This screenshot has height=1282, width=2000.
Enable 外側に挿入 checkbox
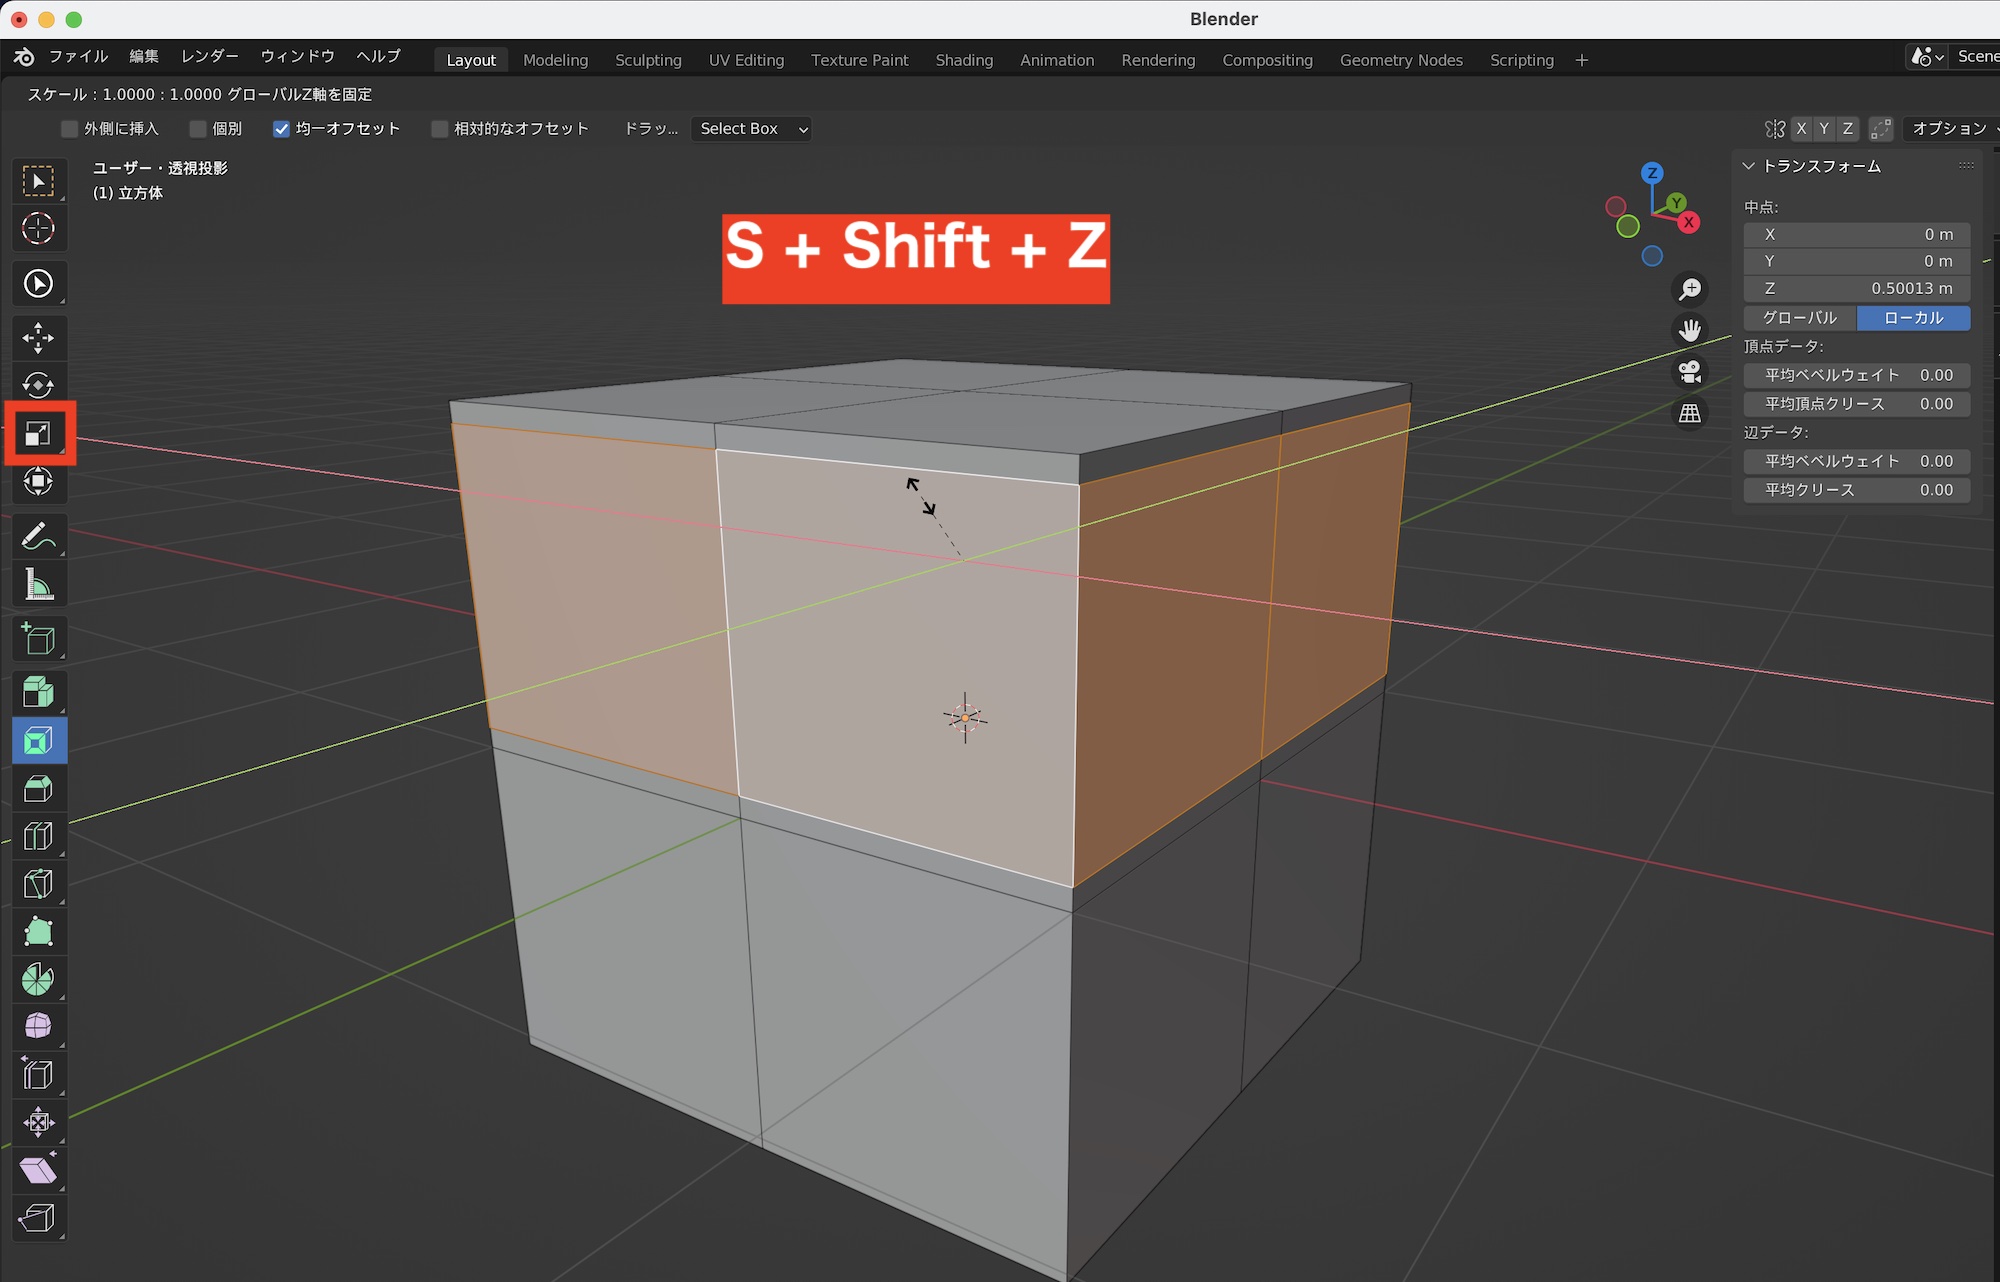pos(70,129)
